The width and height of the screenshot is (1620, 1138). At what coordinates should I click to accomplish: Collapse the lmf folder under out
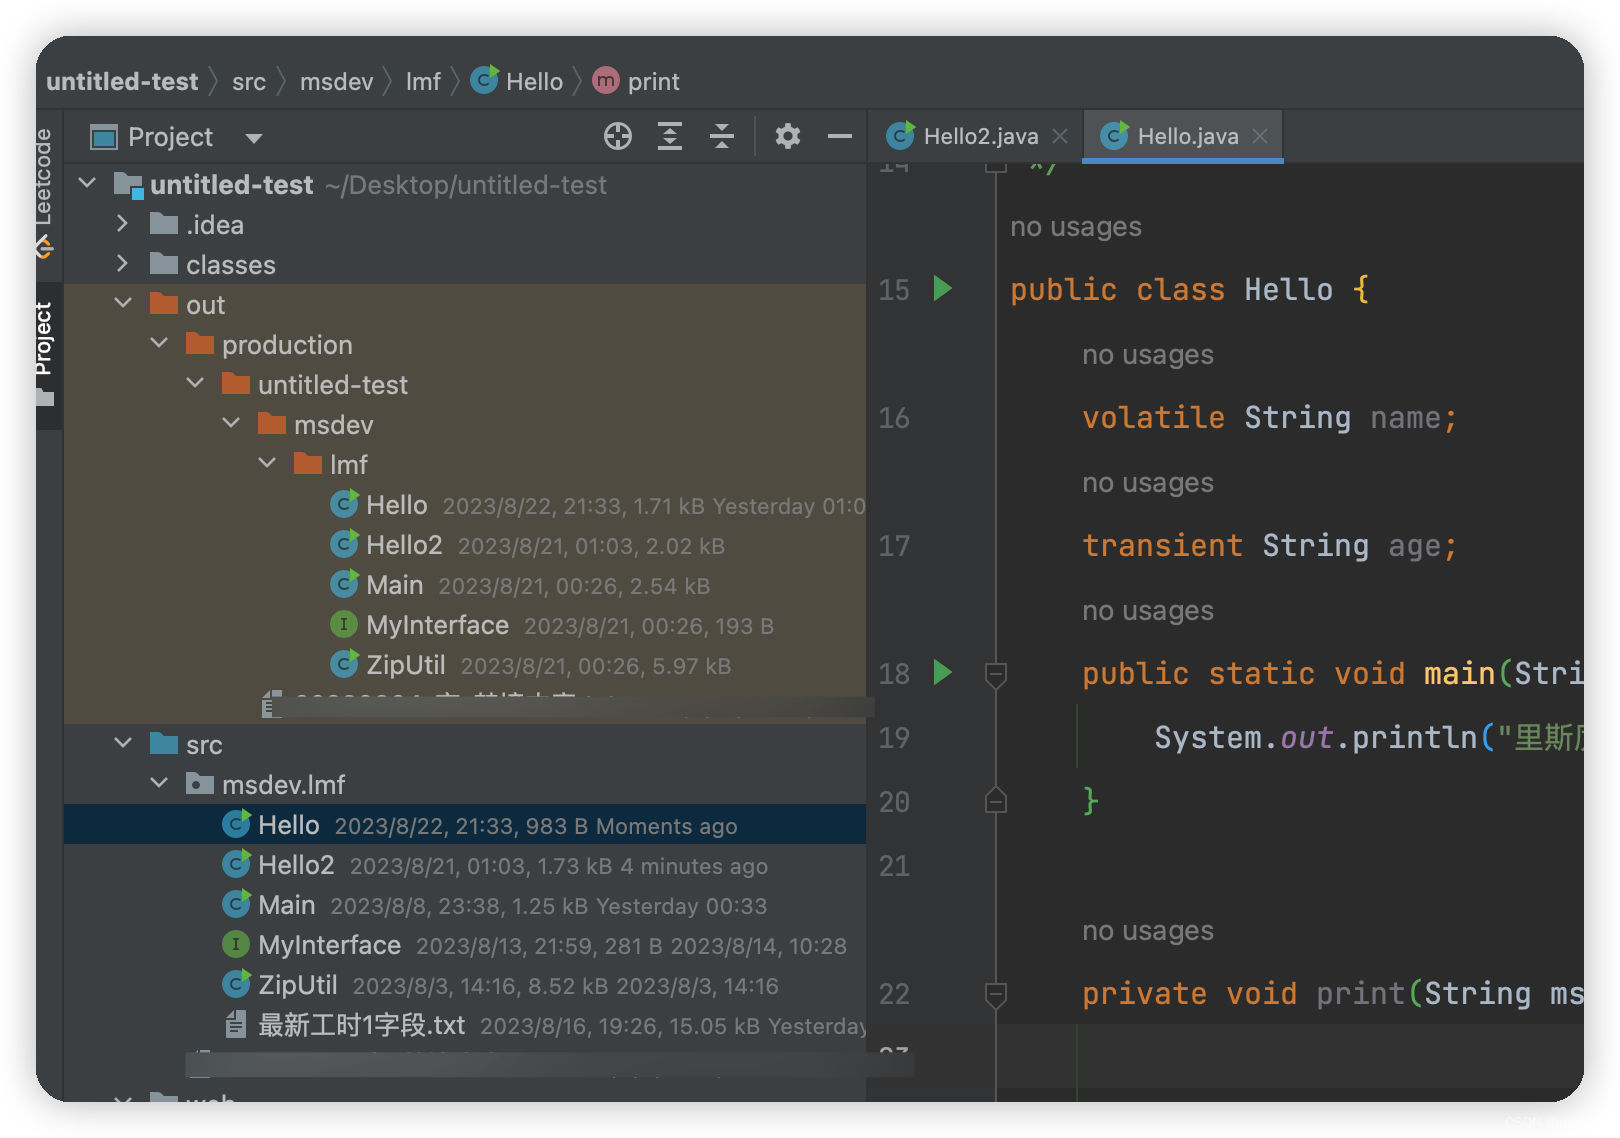(267, 464)
